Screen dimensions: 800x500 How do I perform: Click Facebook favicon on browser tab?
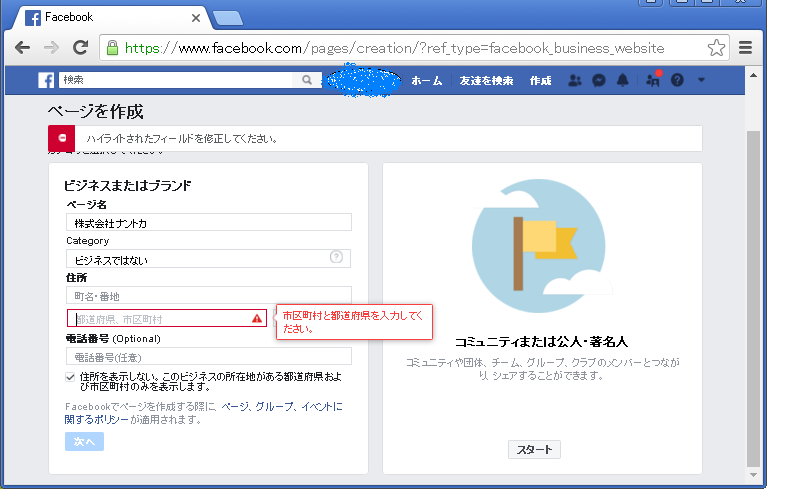33,18
